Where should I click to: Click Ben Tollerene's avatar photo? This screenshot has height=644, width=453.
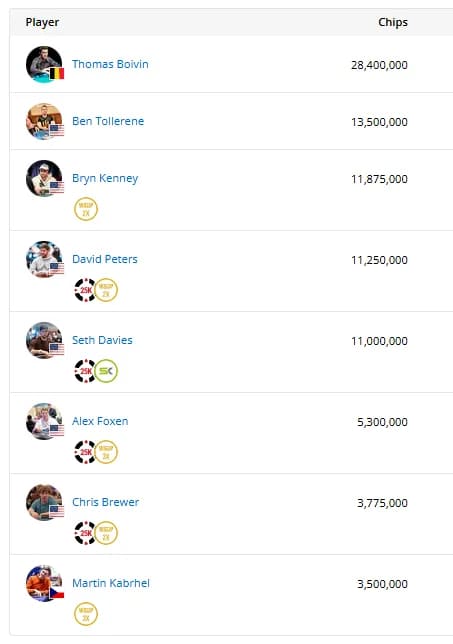coord(44,121)
